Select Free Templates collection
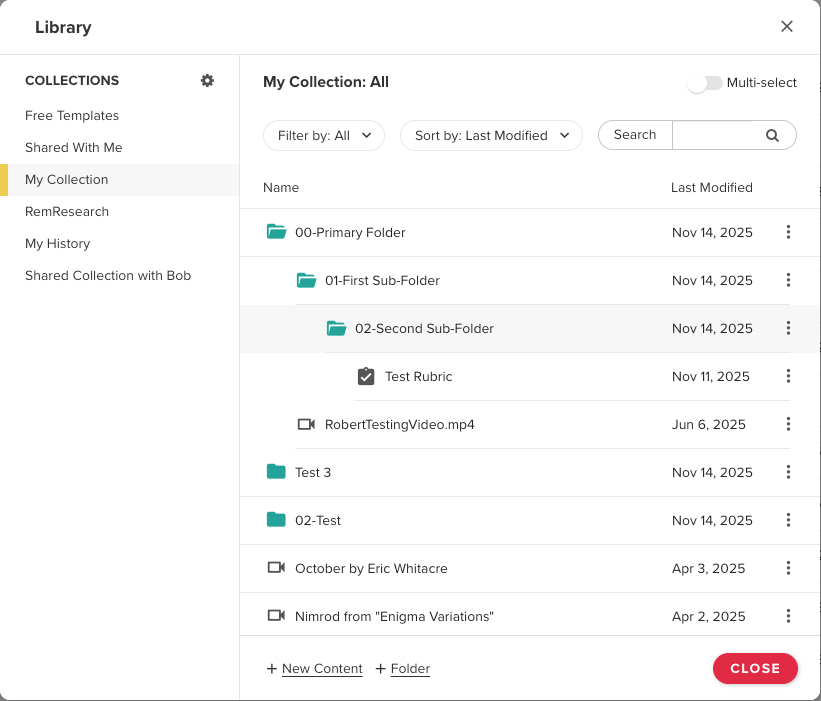 click(72, 116)
